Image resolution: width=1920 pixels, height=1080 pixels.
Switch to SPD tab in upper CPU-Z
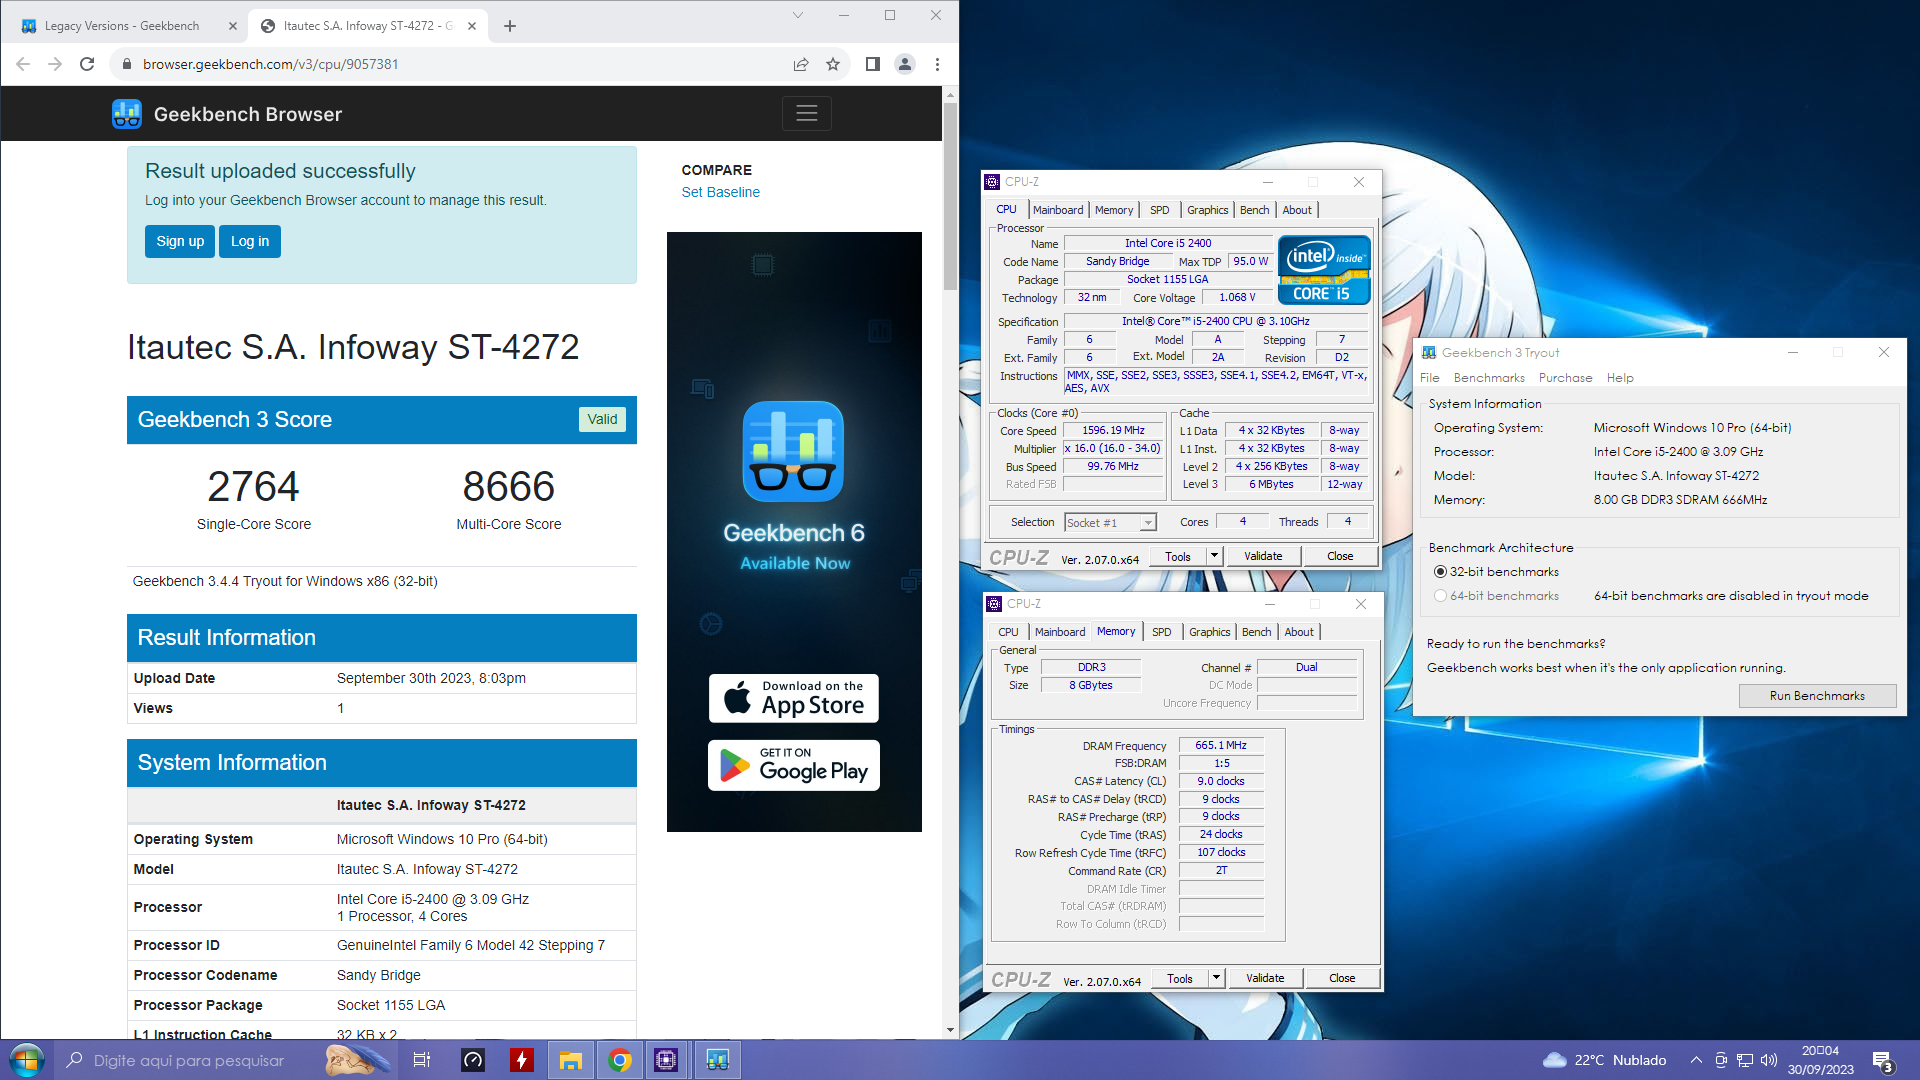1159,210
